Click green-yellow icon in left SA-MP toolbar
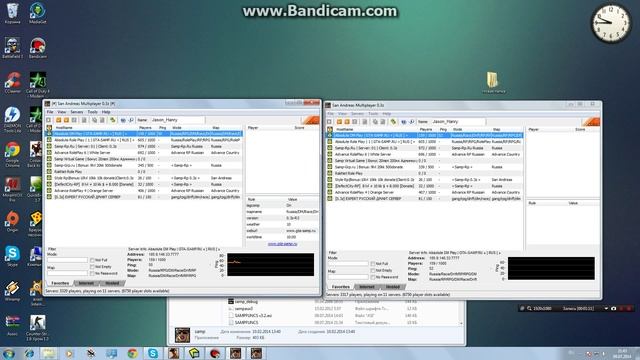Viewport: 640px width, 360px height. [112, 120]
